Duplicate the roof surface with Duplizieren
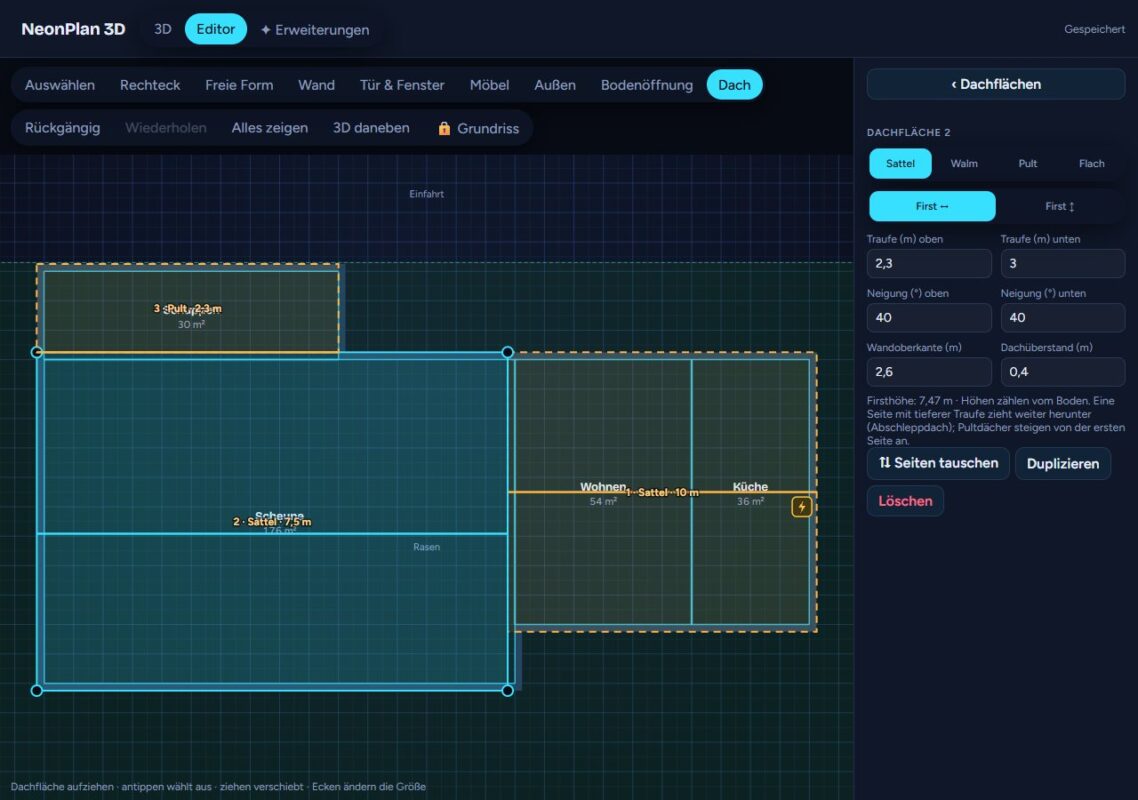Screen dimensions: 1138x800 pyautogui.click(x=1063, y=463)
